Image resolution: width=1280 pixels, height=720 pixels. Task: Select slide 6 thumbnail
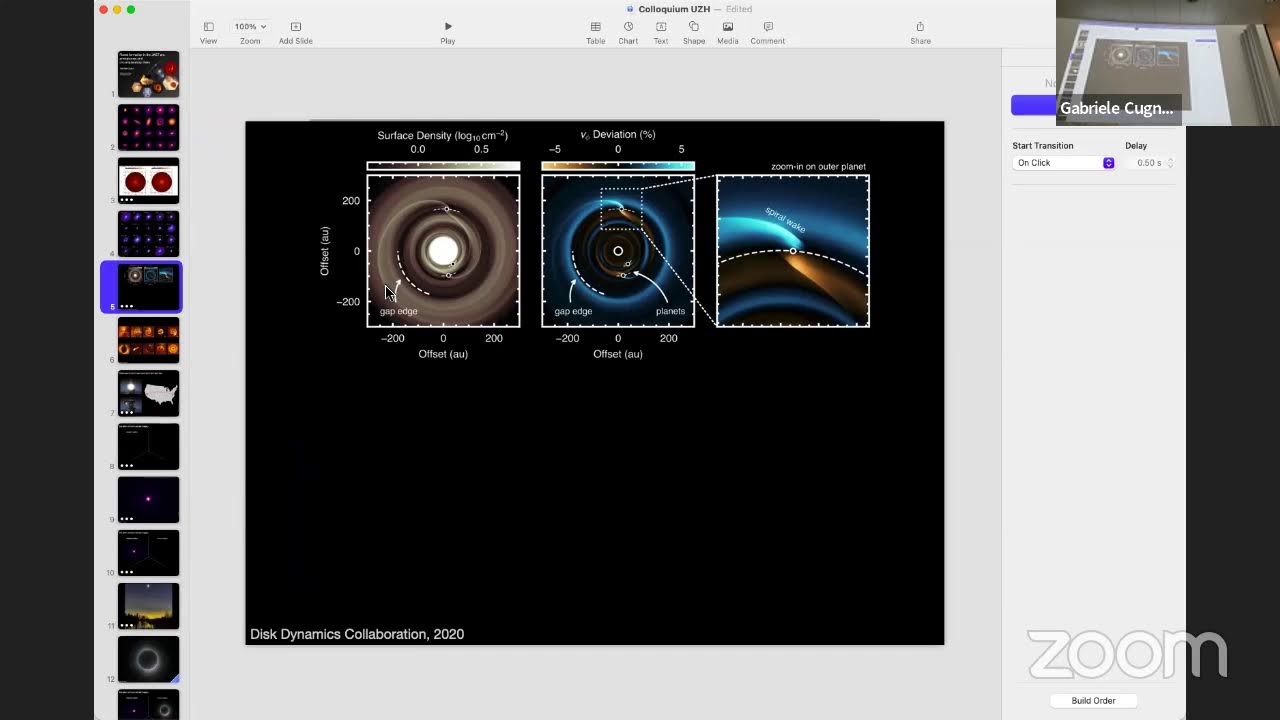click(149, 340)
